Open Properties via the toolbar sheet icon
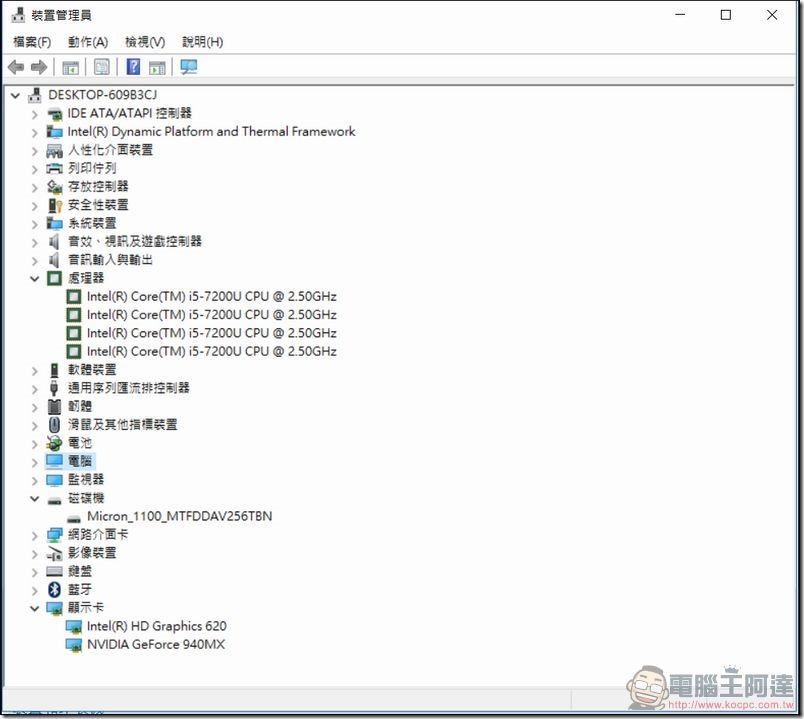804x719 pixels. pyautogui.click(x=102, y=67)
